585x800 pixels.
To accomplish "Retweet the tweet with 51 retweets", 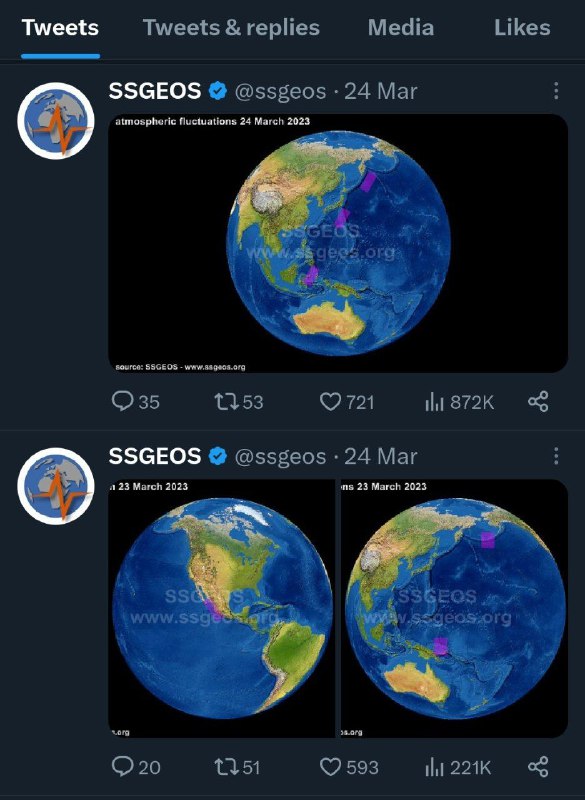I will pyautogui.click(x=237, y=766).
